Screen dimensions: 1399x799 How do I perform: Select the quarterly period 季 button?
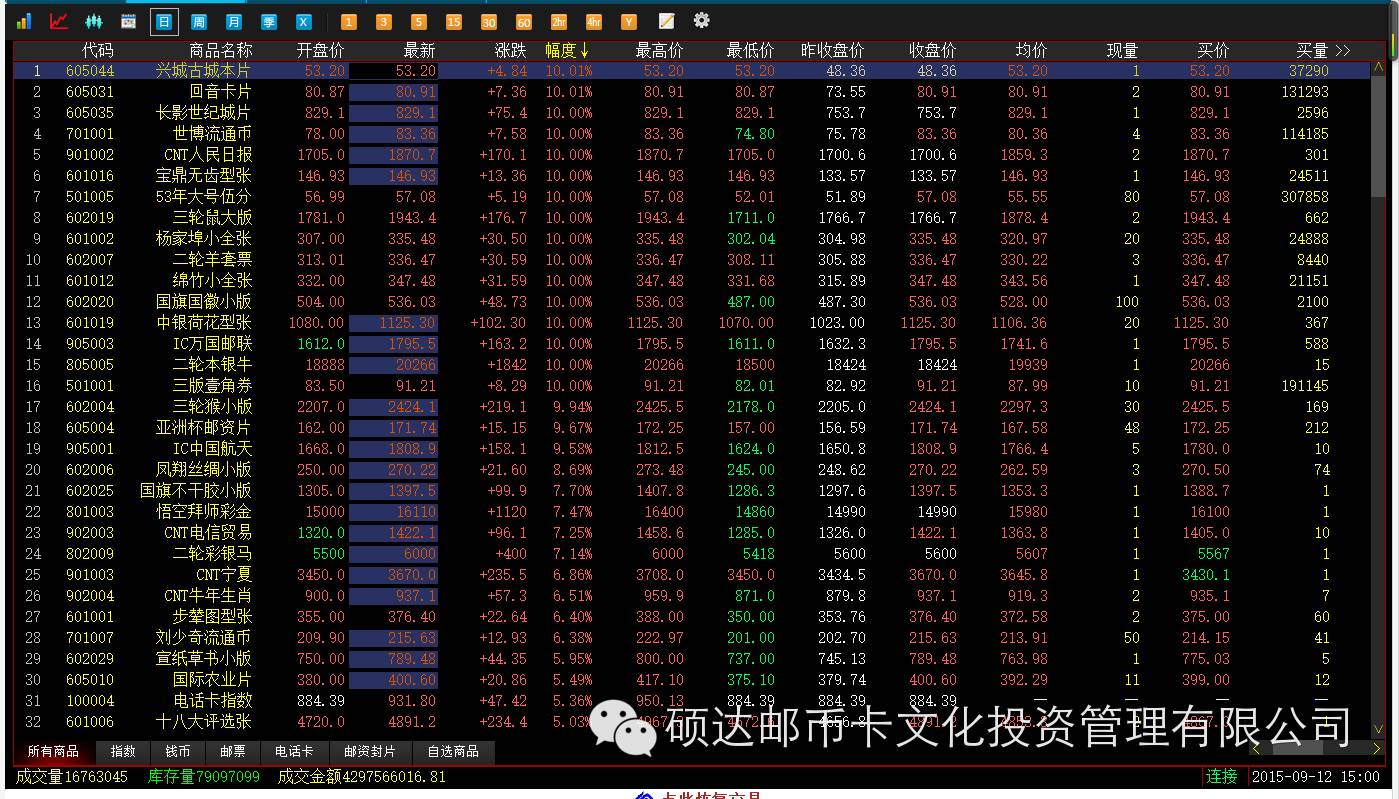pos(268,21)
